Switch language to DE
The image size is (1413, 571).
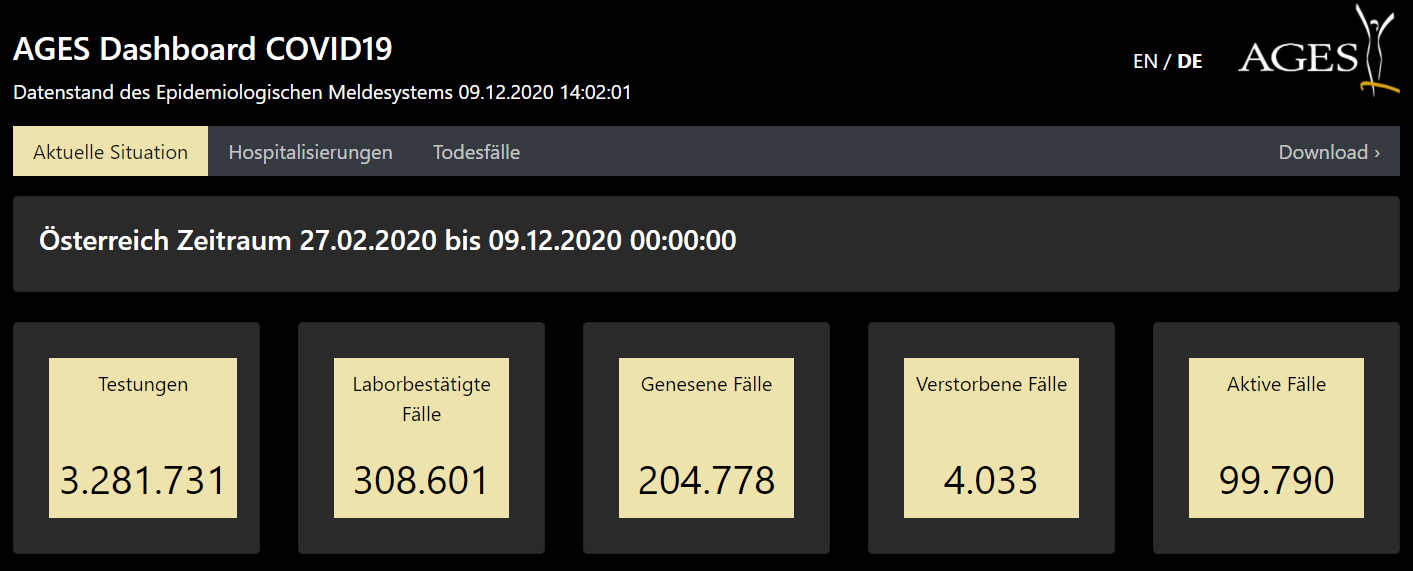point(1190,61)
